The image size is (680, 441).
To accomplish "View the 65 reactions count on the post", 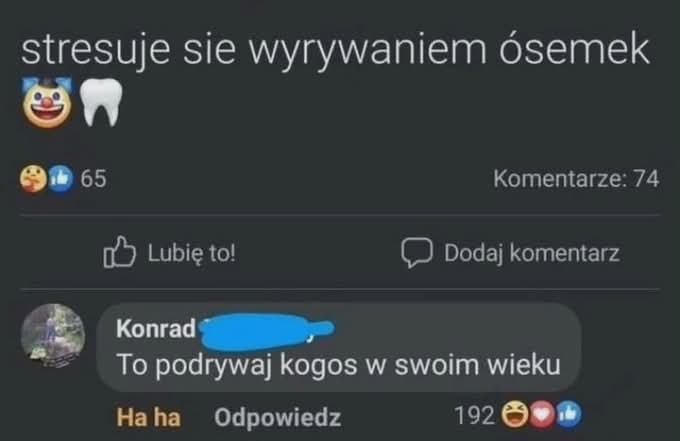I will [93, 178].
